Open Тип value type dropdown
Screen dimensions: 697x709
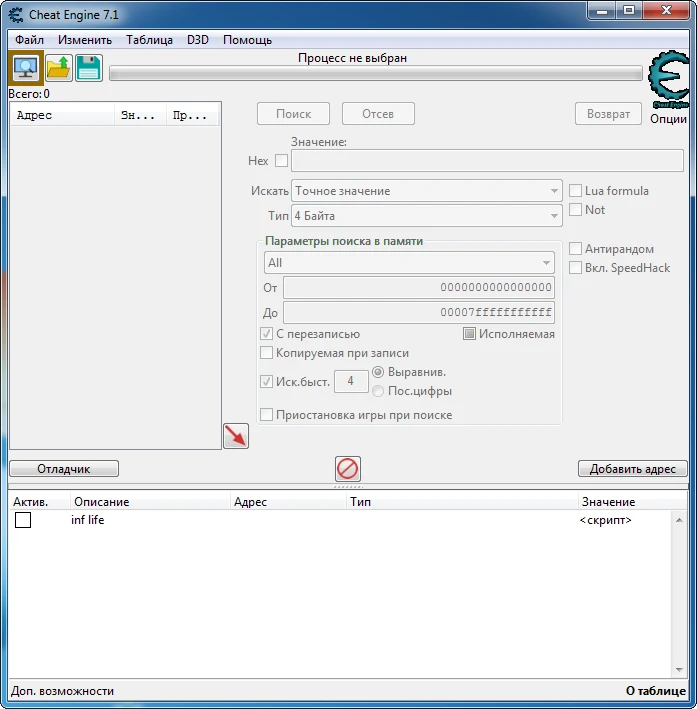(x=427, y=216)
